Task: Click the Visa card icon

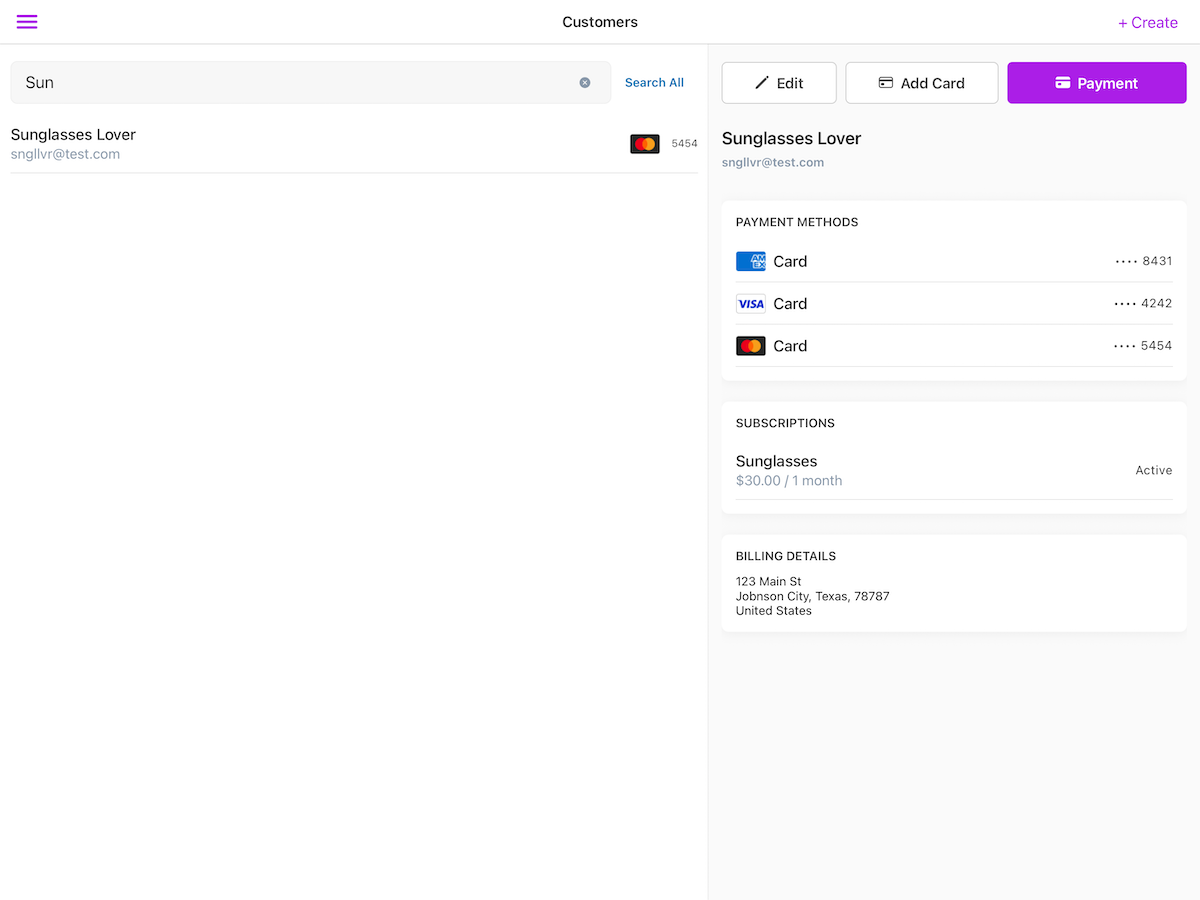Action: (751, 304)
